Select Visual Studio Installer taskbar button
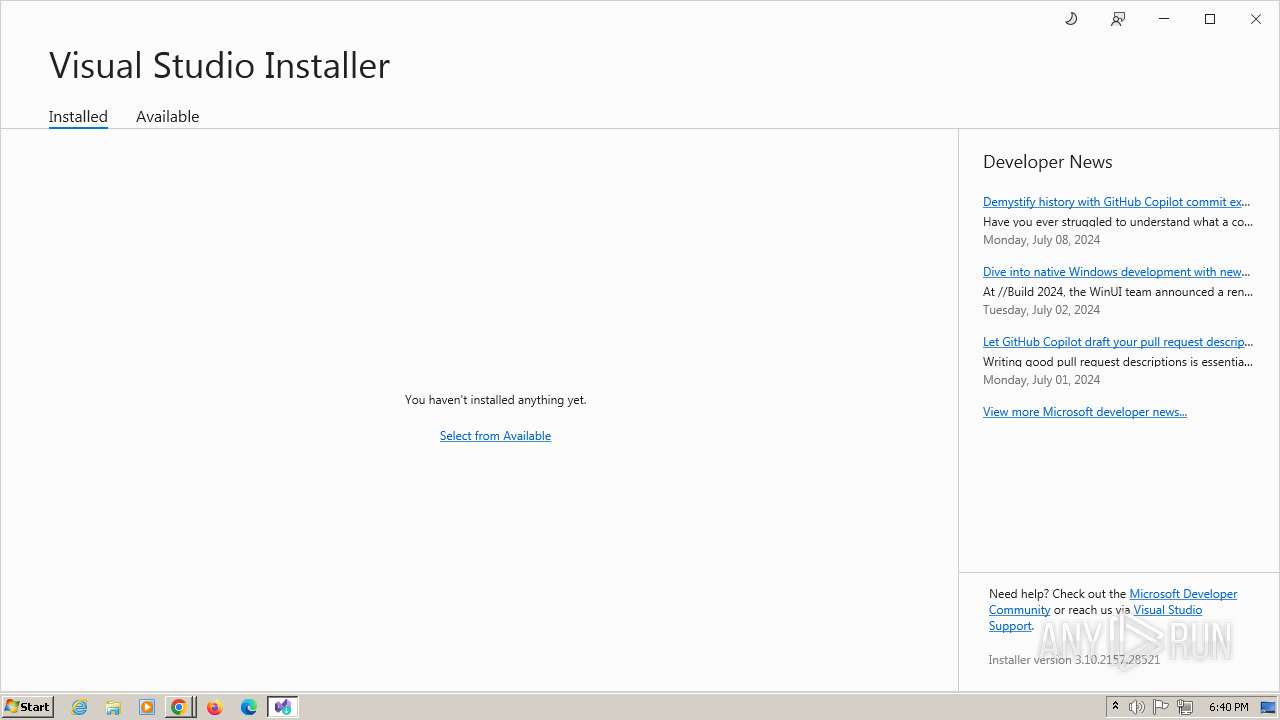Screen dimensions: 1280x720 pos(283,707)
